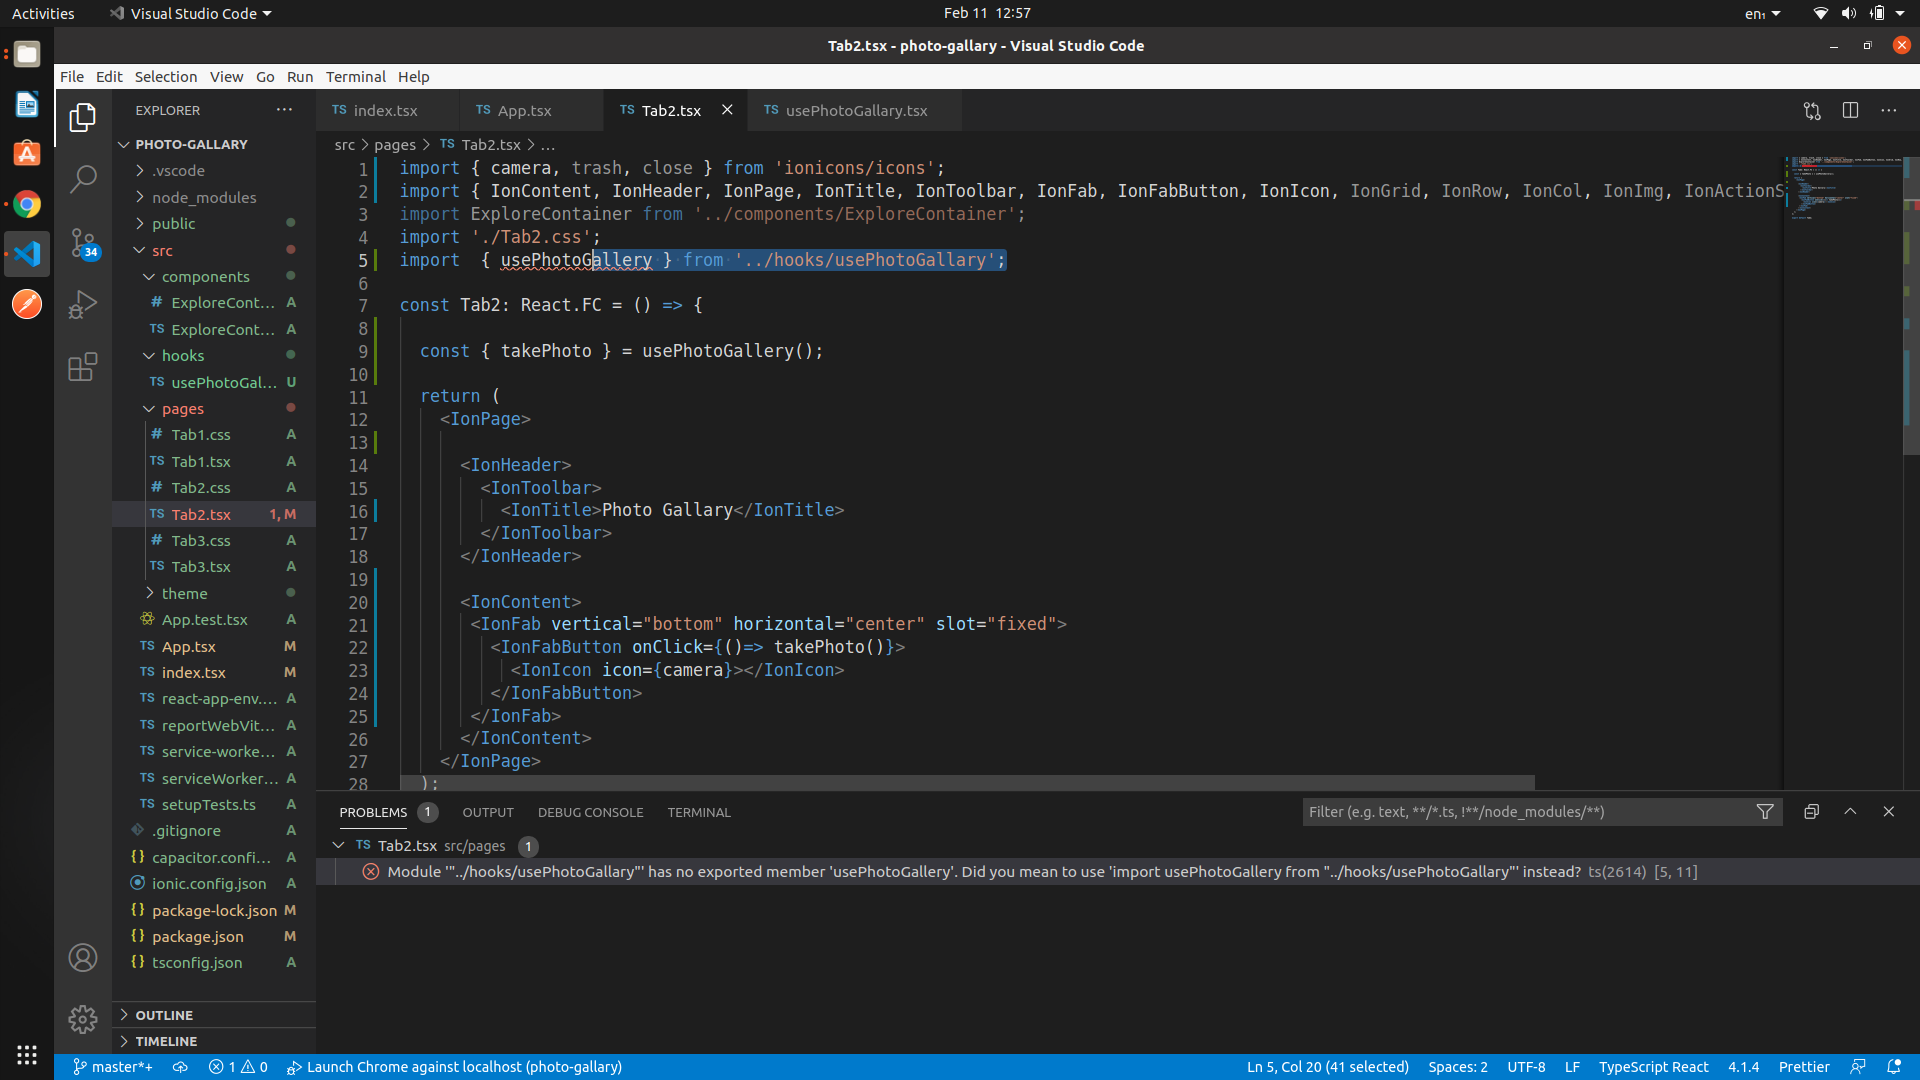Open Source Control view with 34 changes
This screenshot has width=1920, height=1080.
point(83,243)
